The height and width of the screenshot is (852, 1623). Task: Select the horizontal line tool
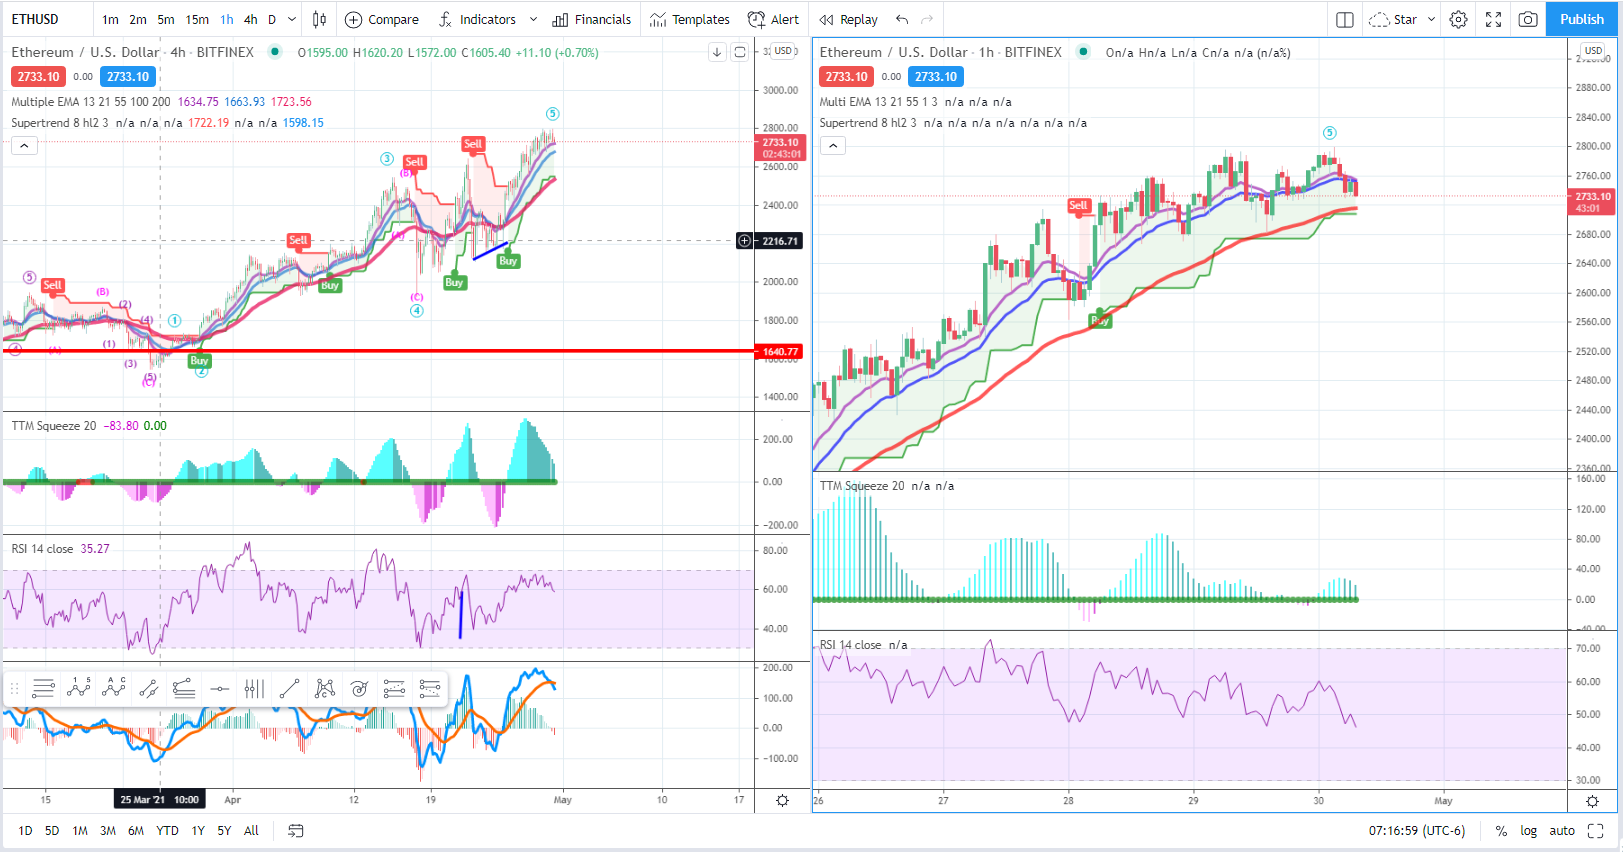pos(219,688)
